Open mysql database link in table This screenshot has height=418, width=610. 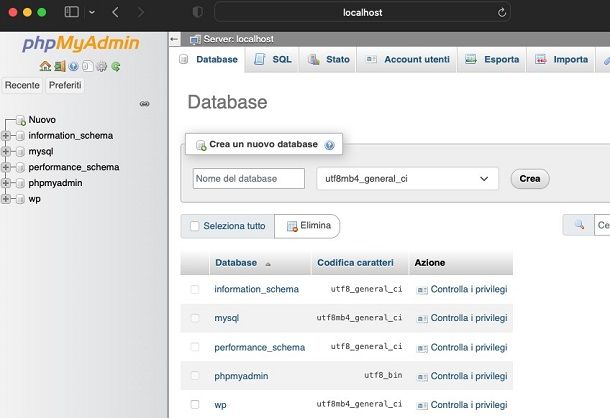(x=227, y=318)
